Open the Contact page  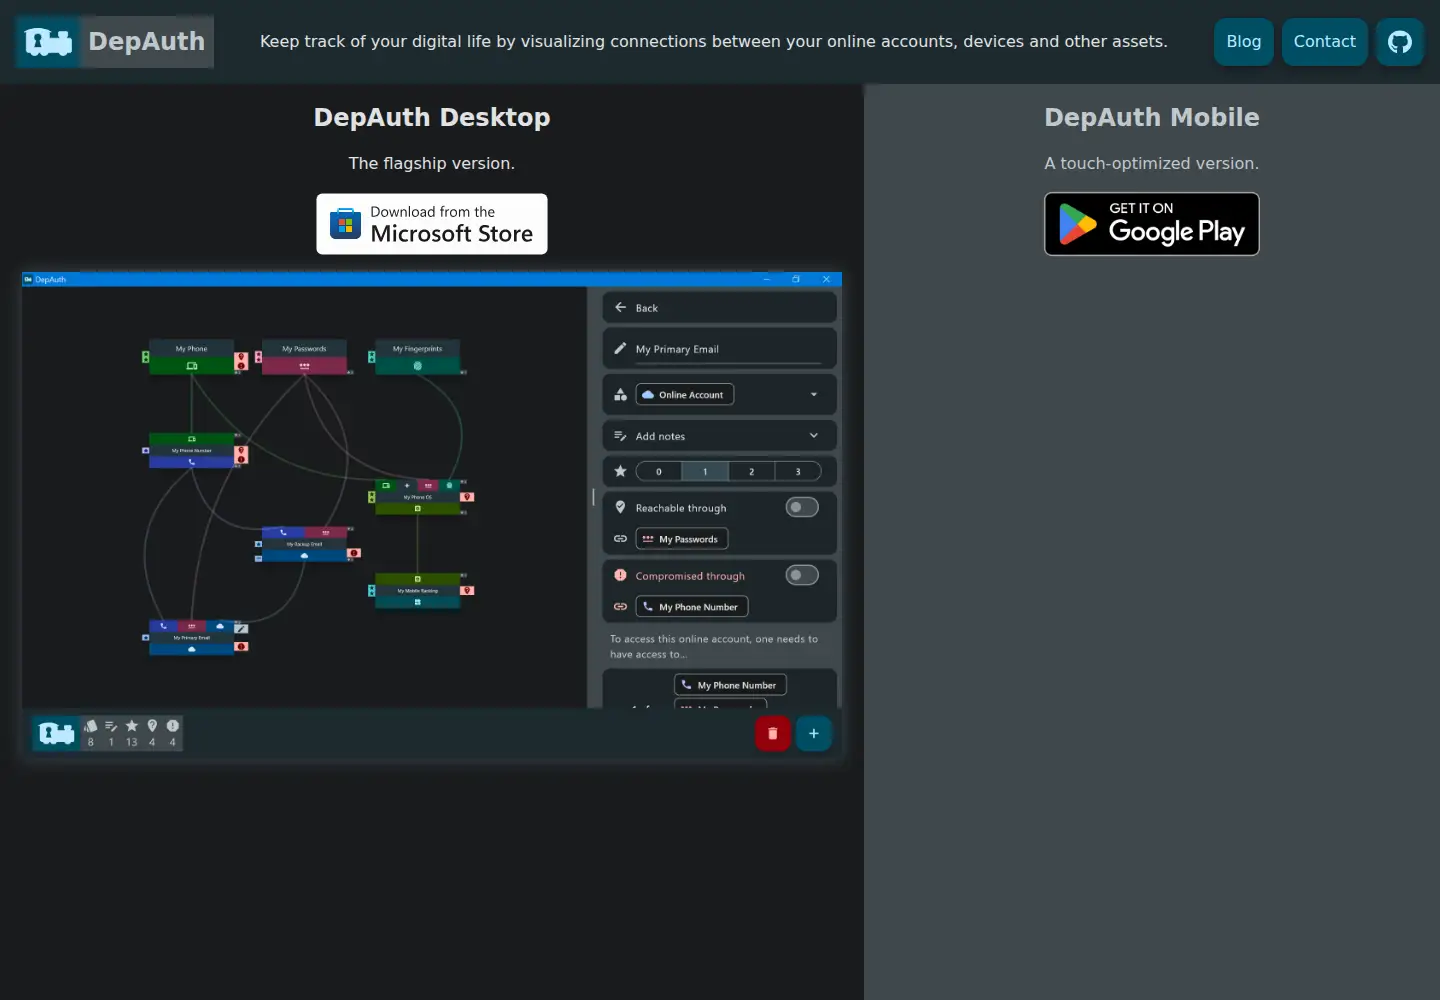[1325, 42]
